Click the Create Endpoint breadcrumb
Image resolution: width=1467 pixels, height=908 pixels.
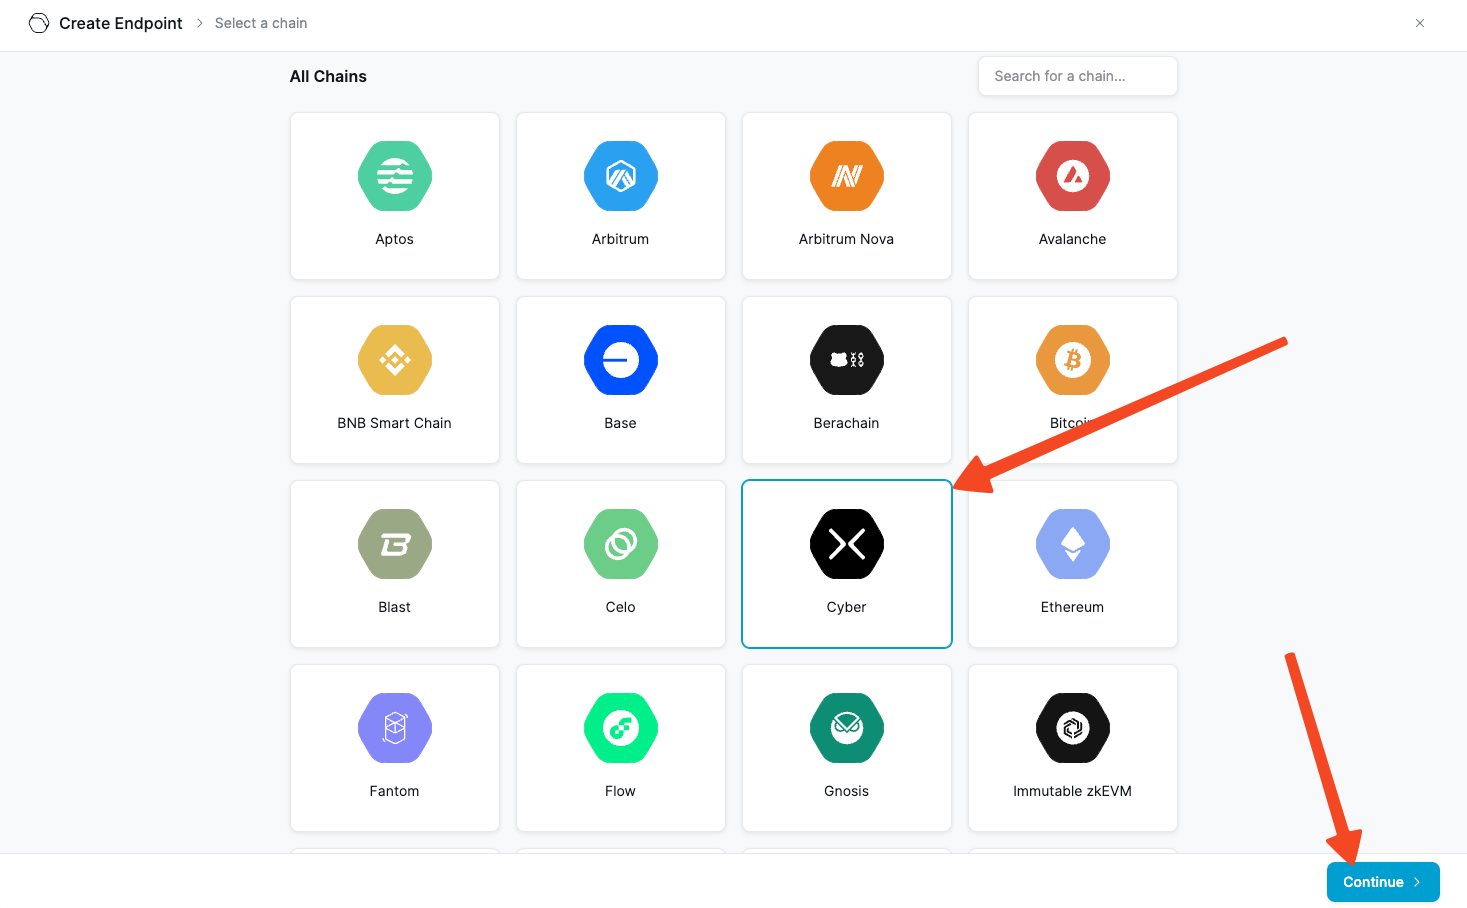121,23
